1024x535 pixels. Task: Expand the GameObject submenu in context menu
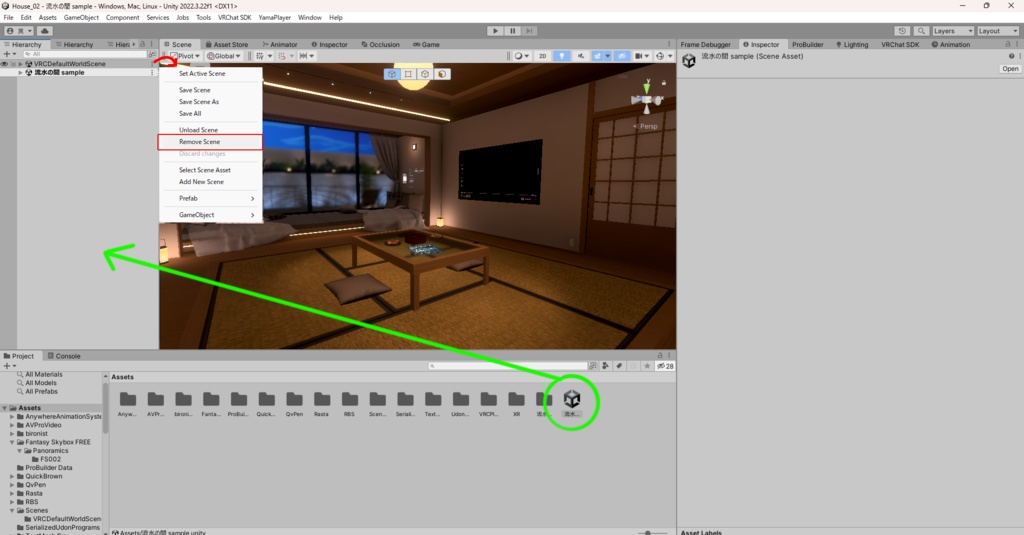(211, 214)
